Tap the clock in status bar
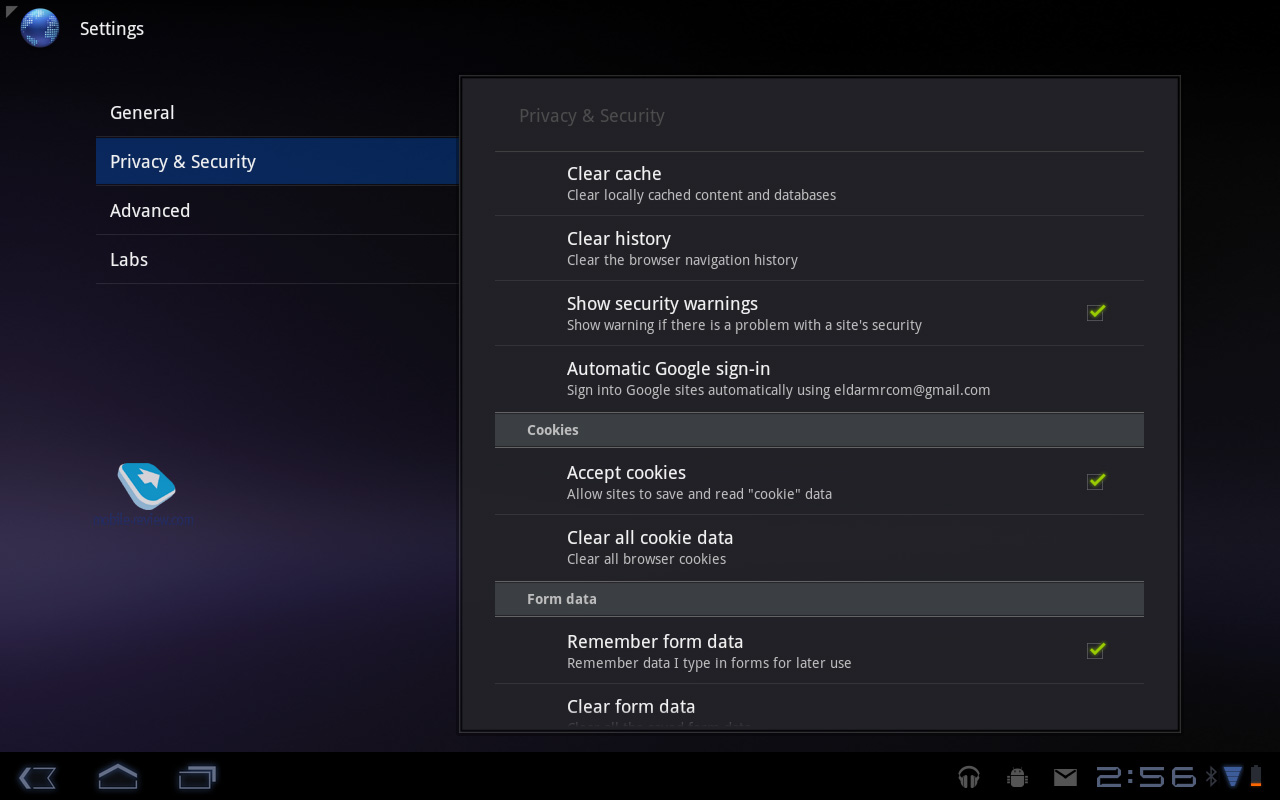Viewport: 1280px width, 800px height. pyautogui.click(x=1146, y=777)
